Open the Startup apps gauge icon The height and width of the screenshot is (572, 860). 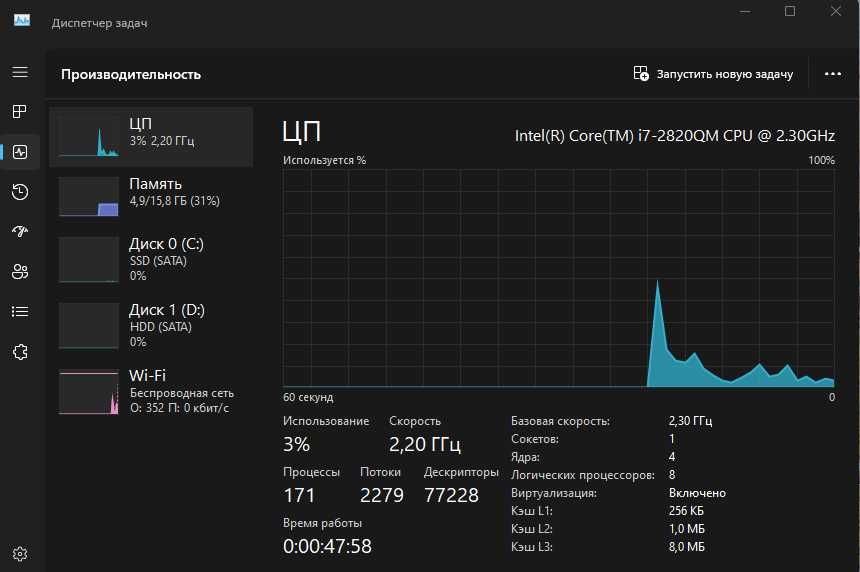click(x=20, y=231)
